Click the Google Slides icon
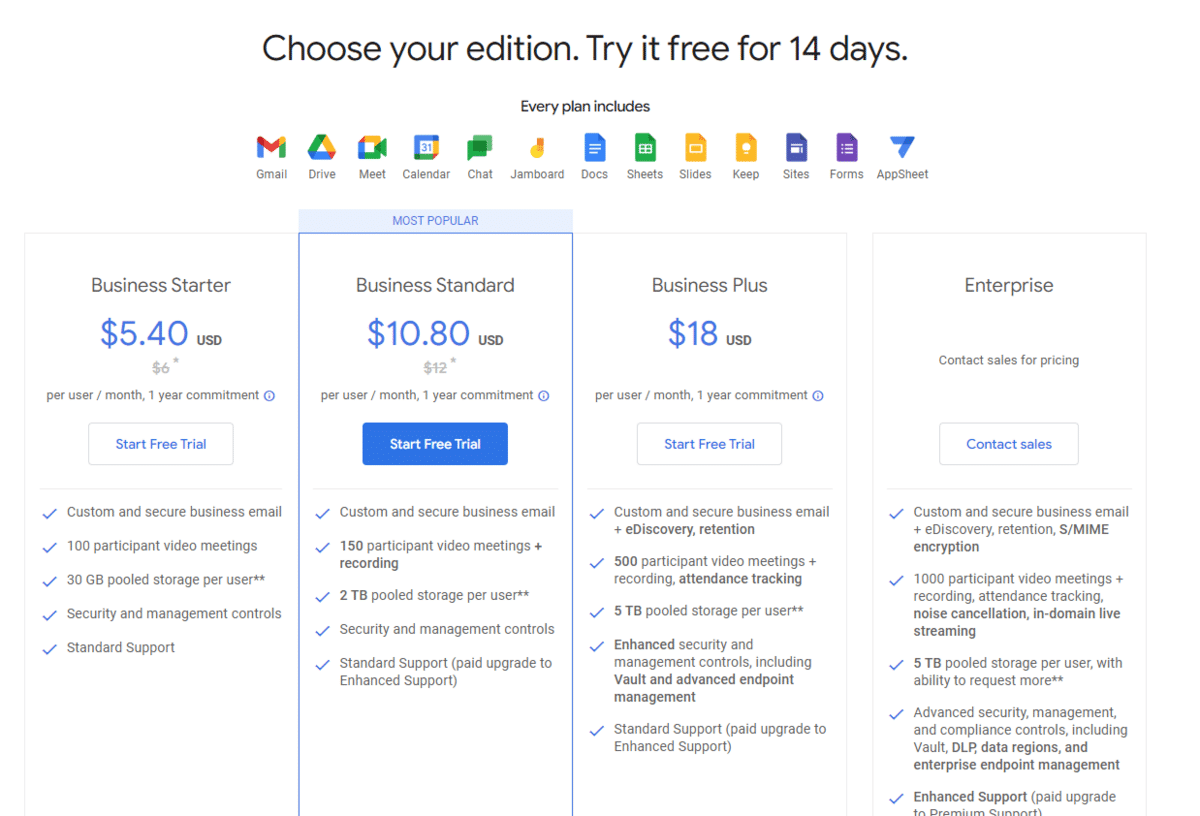 695,148
